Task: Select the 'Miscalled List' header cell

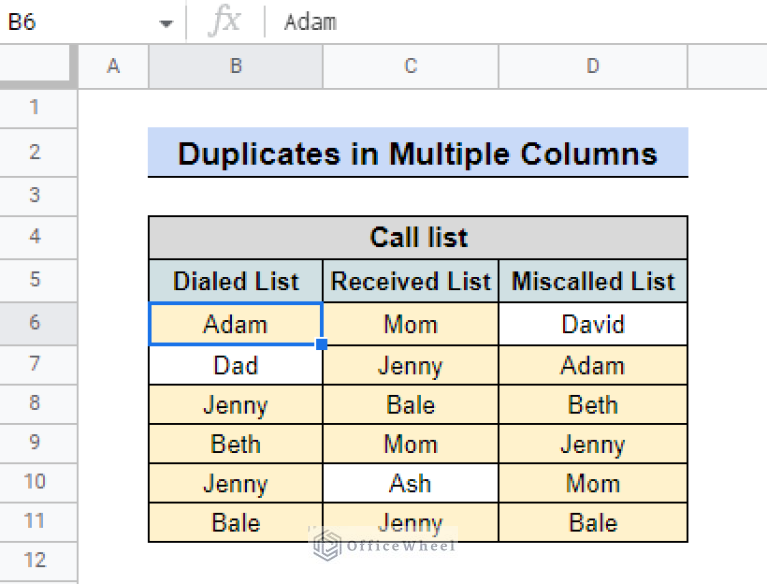Action: pyautogui.click(x=593, y=281)
